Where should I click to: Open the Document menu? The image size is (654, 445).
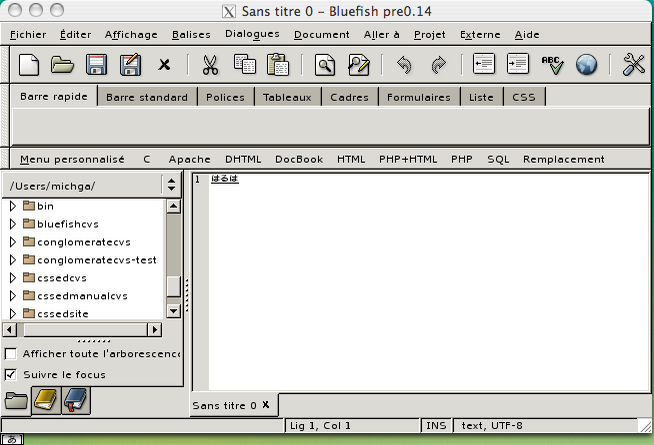point(322,35)
